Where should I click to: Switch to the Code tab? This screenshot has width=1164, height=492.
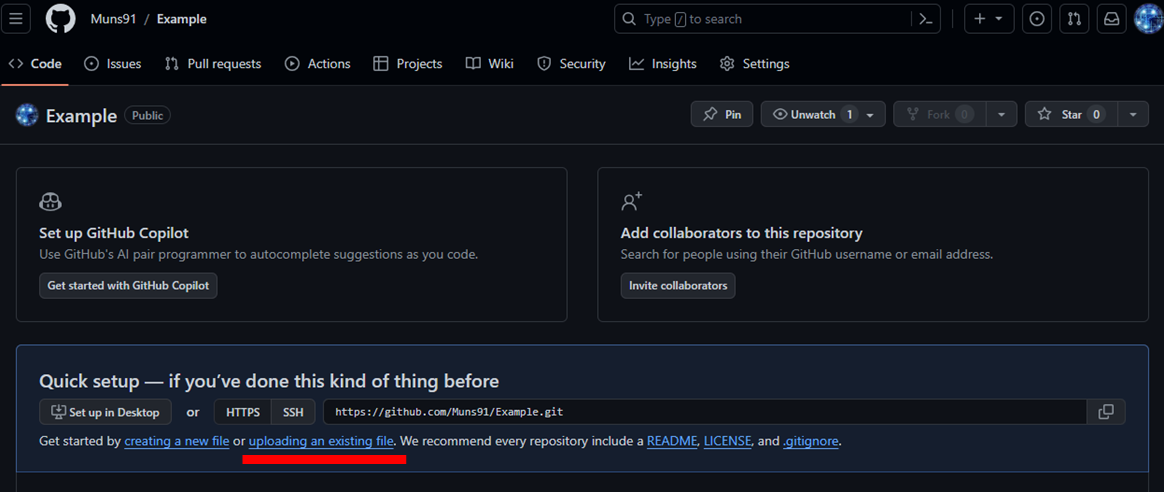click(x=35, y=64)
